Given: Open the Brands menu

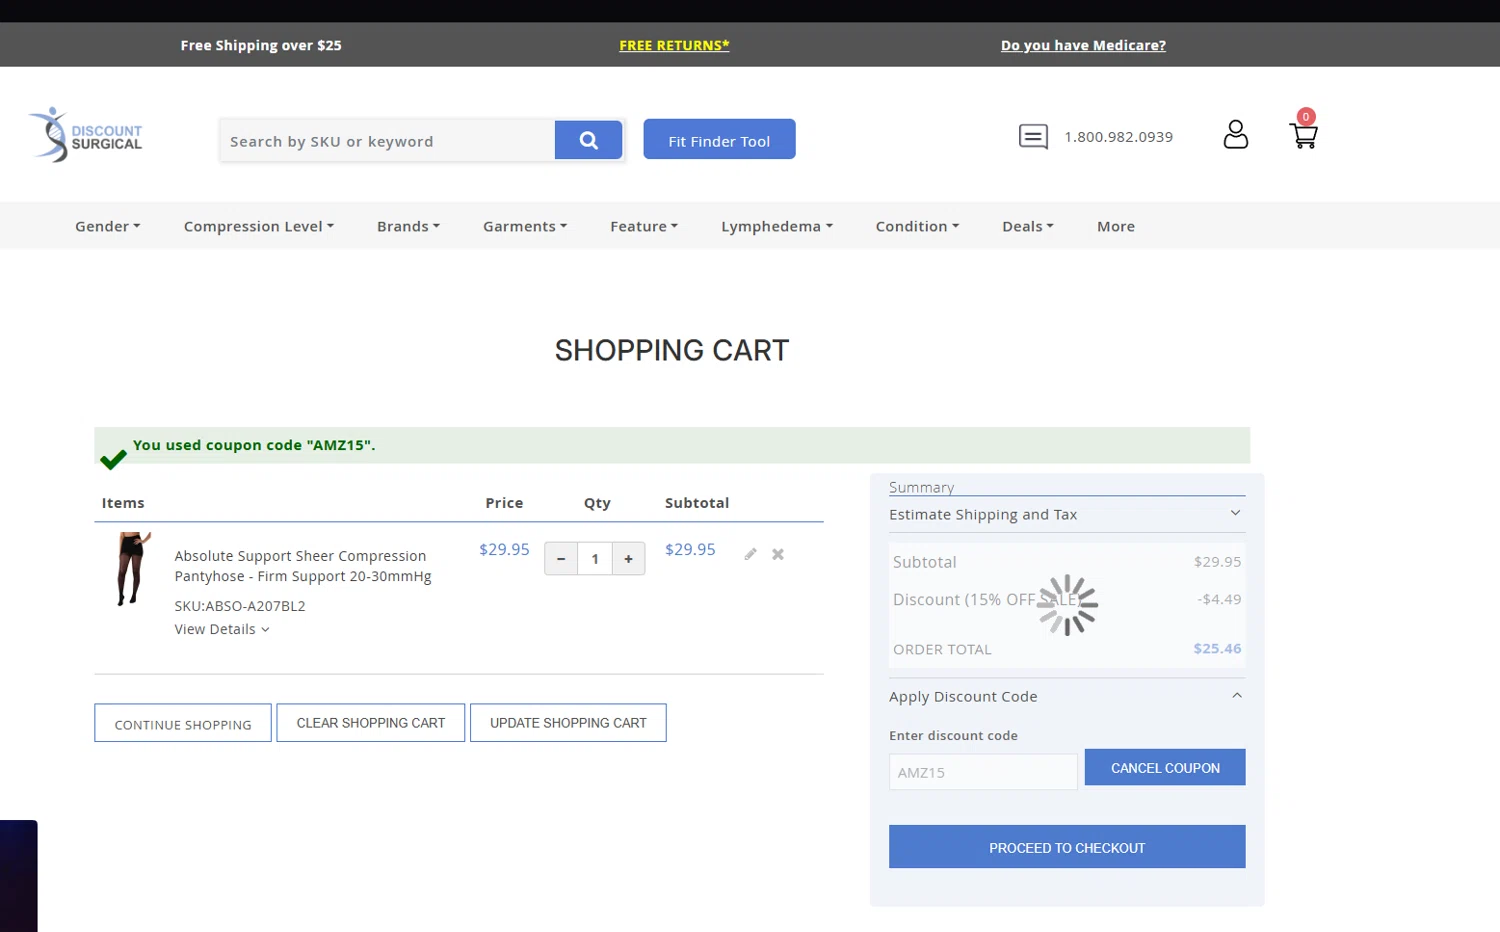Looking at the screenshot, I should click(x=408, y=226).
